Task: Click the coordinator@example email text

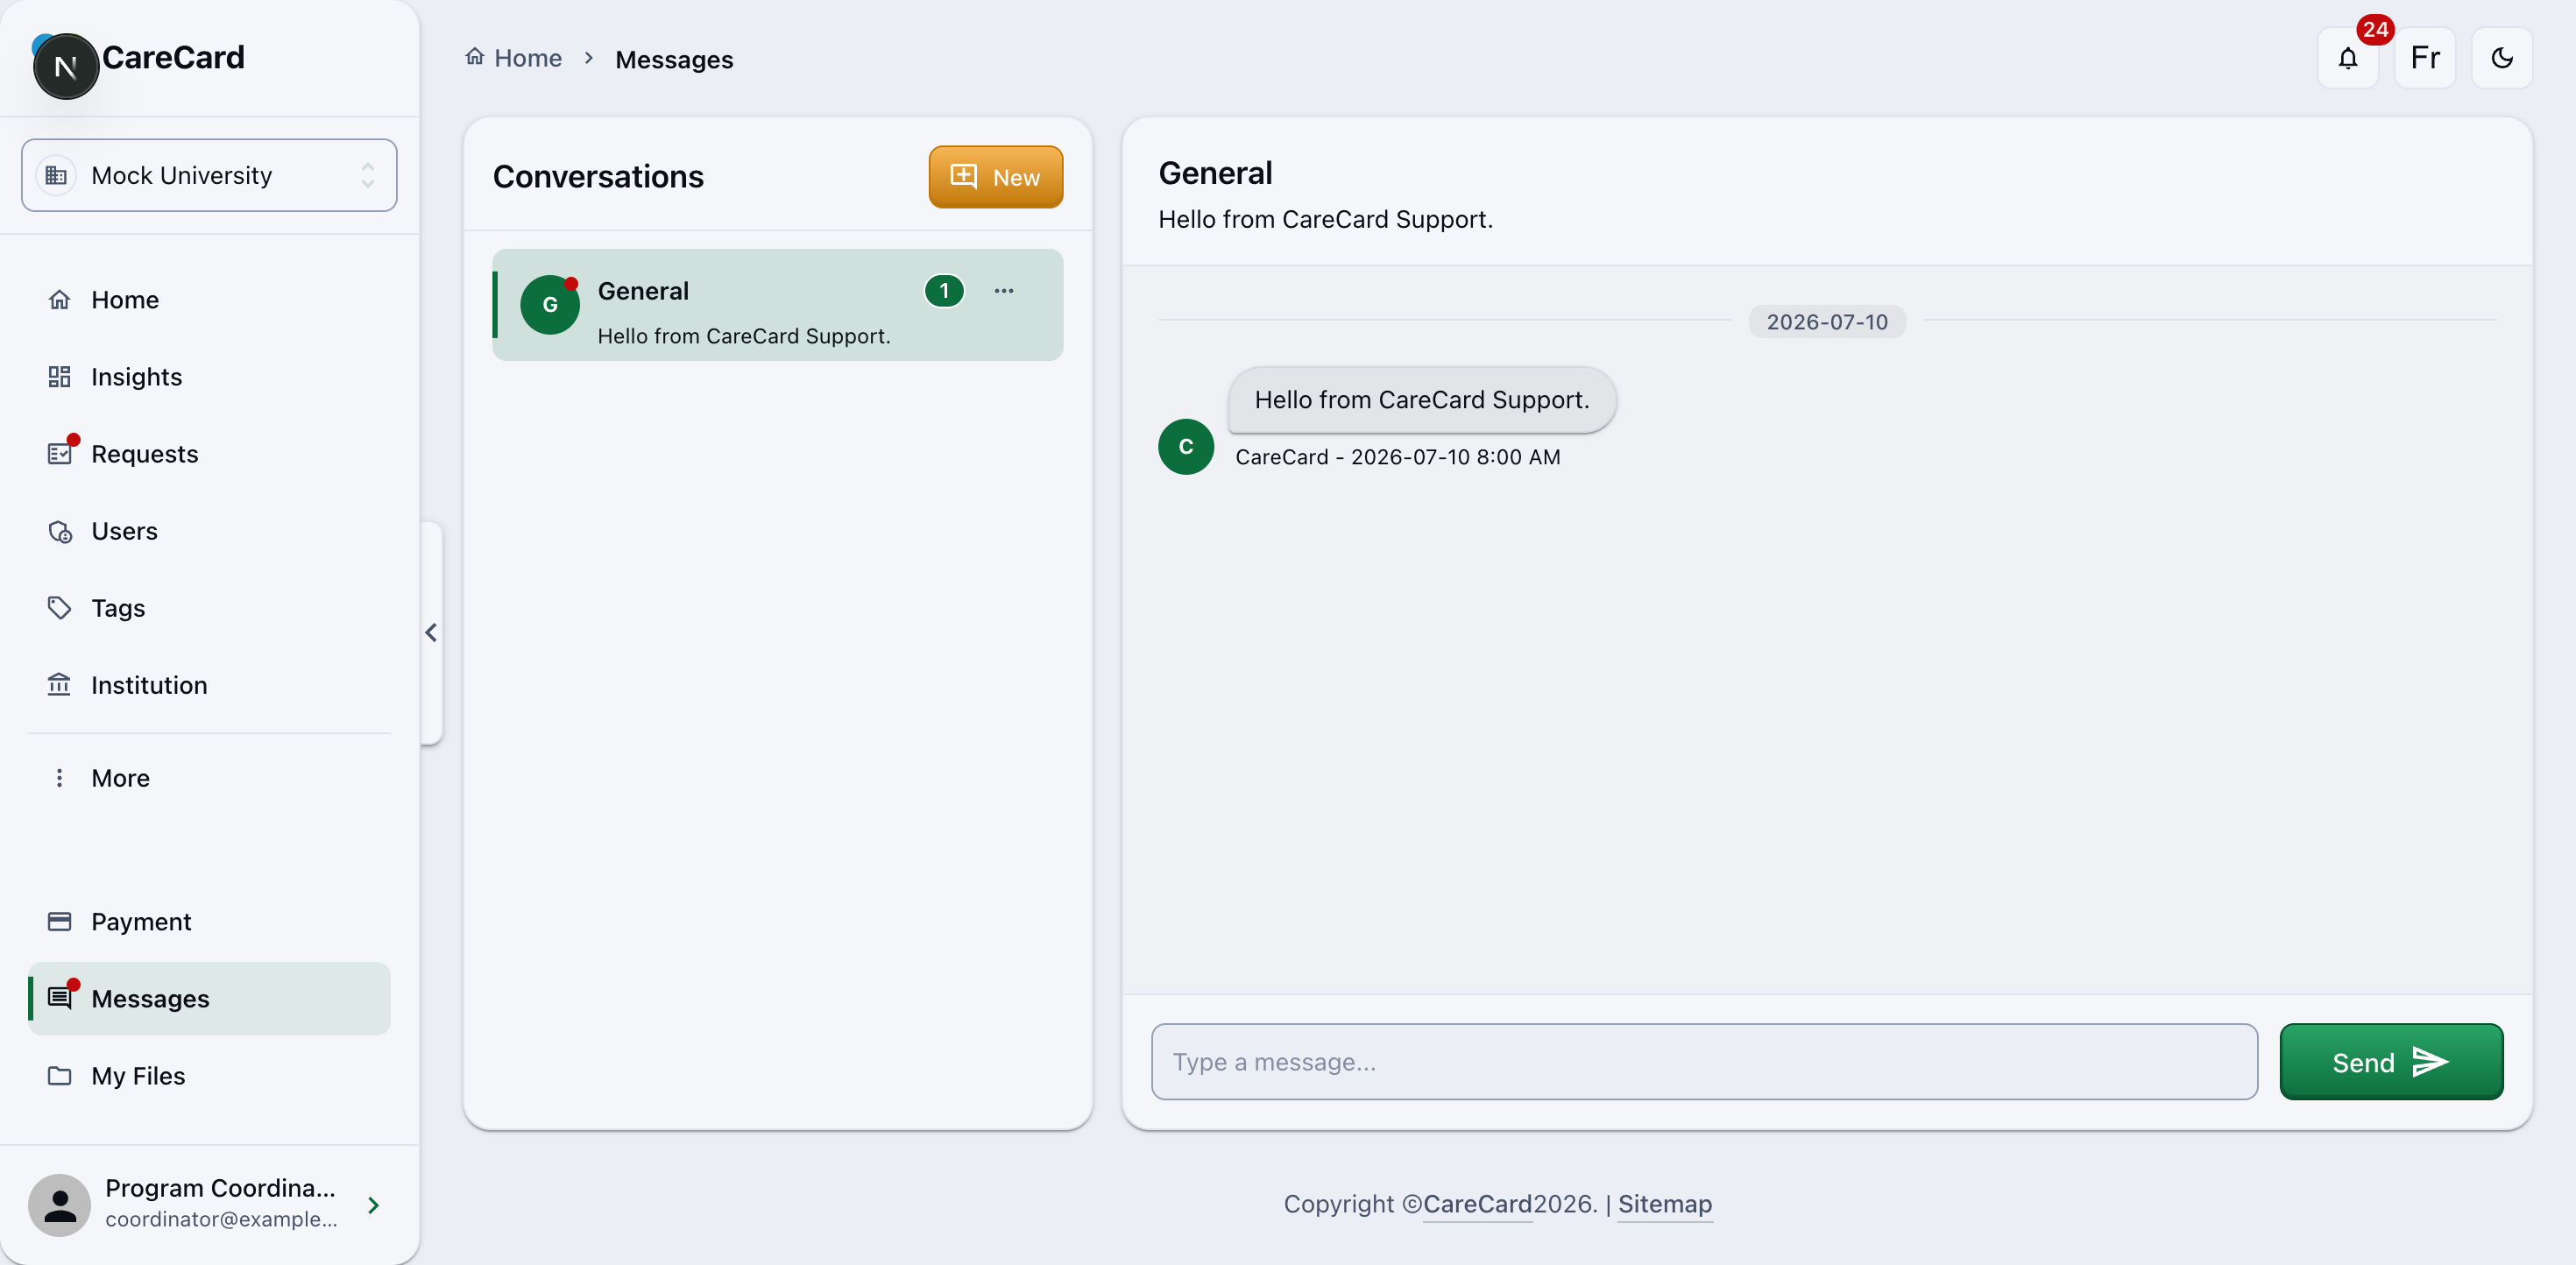Action: click(221, 1219)
